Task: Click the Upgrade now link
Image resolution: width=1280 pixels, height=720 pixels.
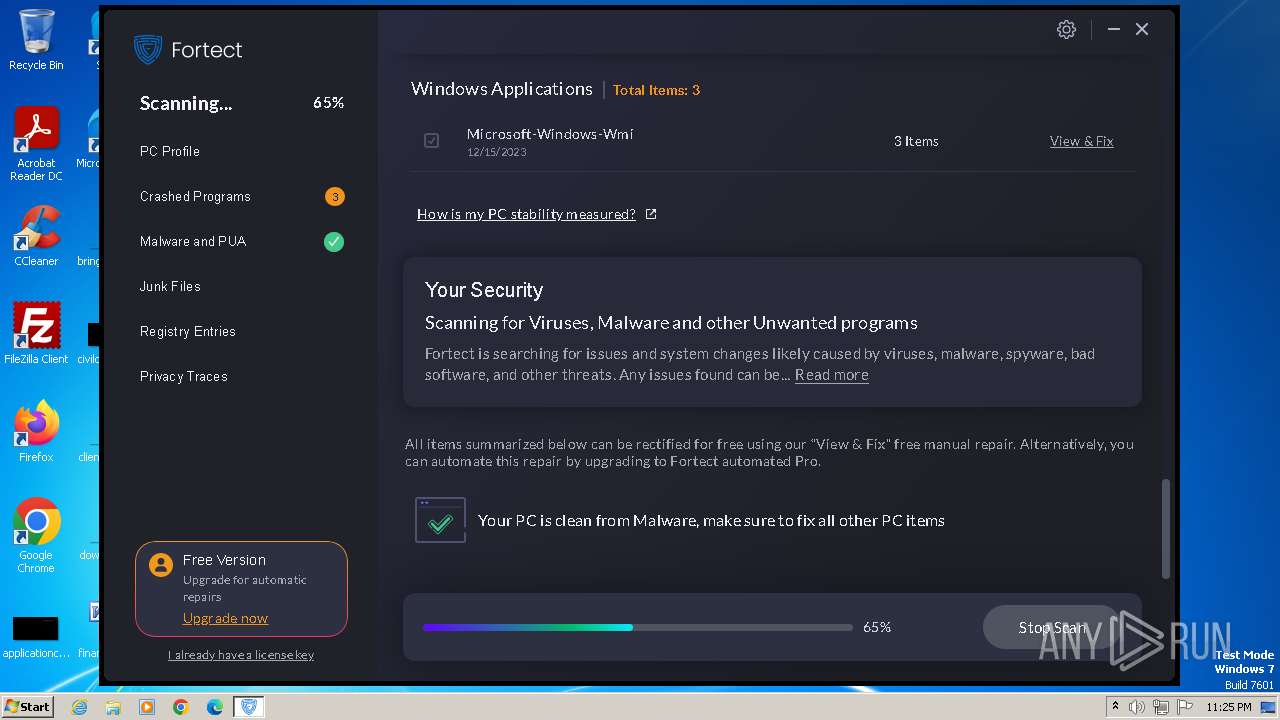Action: [225, 619]
